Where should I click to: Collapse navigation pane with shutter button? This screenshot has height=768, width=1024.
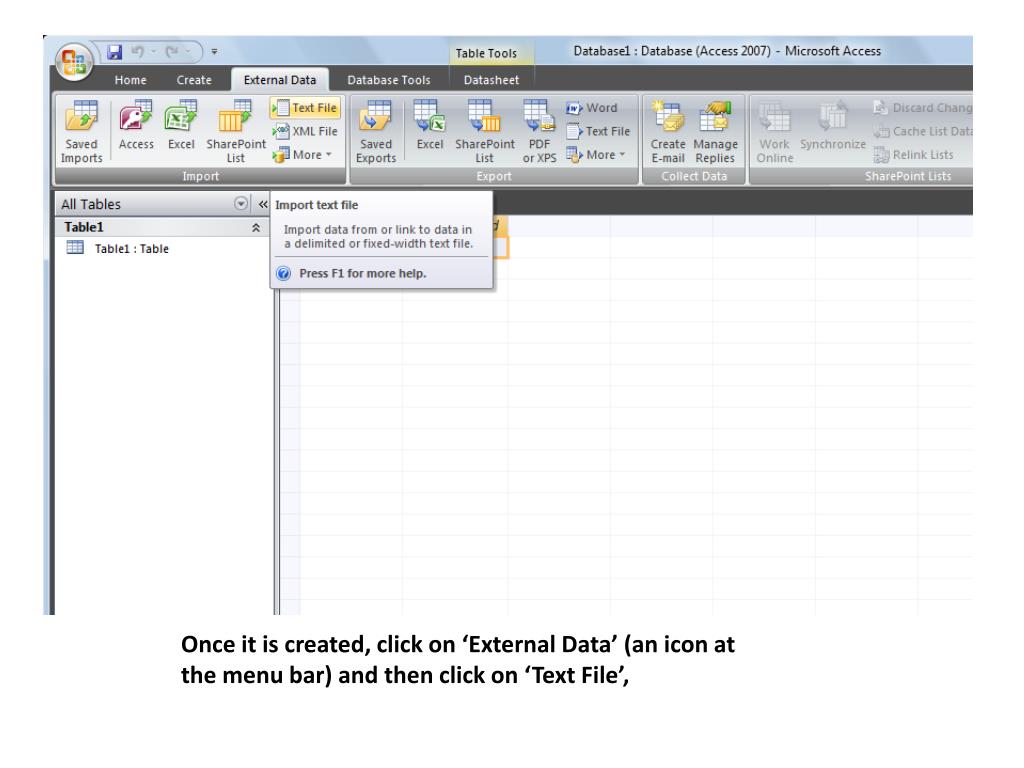click(x=263, y=204)
